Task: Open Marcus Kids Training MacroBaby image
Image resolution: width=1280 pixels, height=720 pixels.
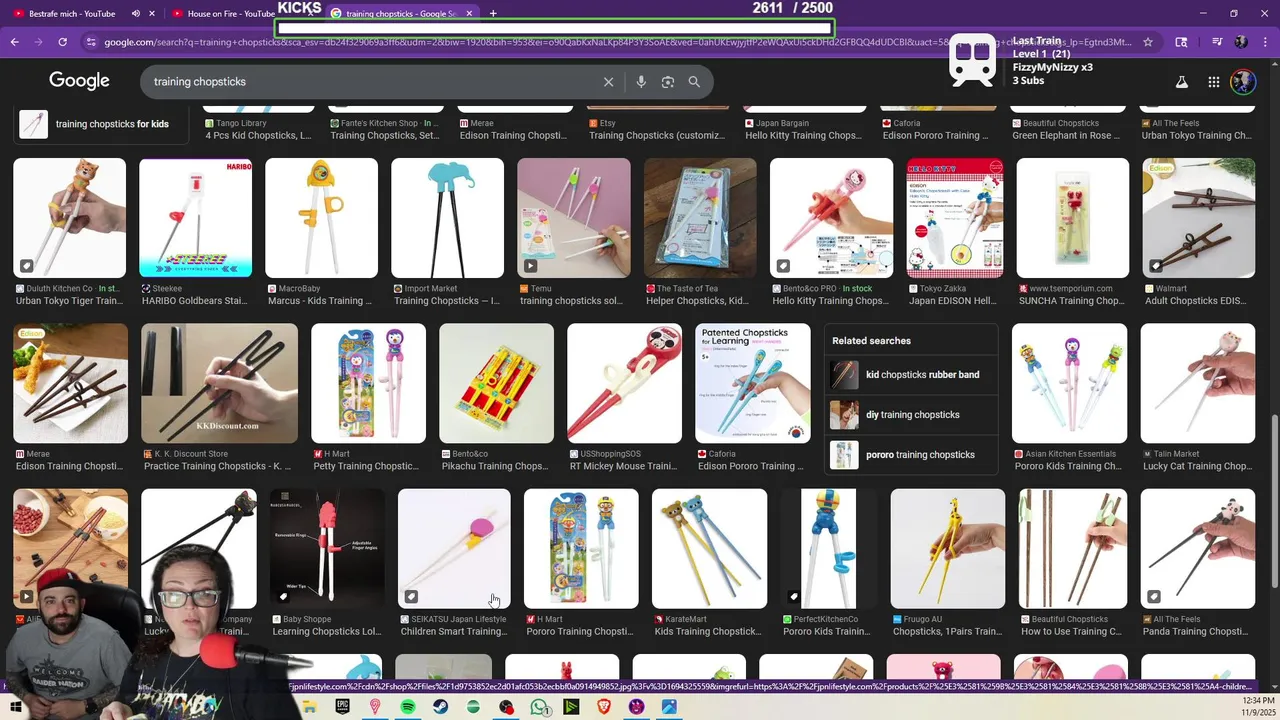Action: coord(322,218)
